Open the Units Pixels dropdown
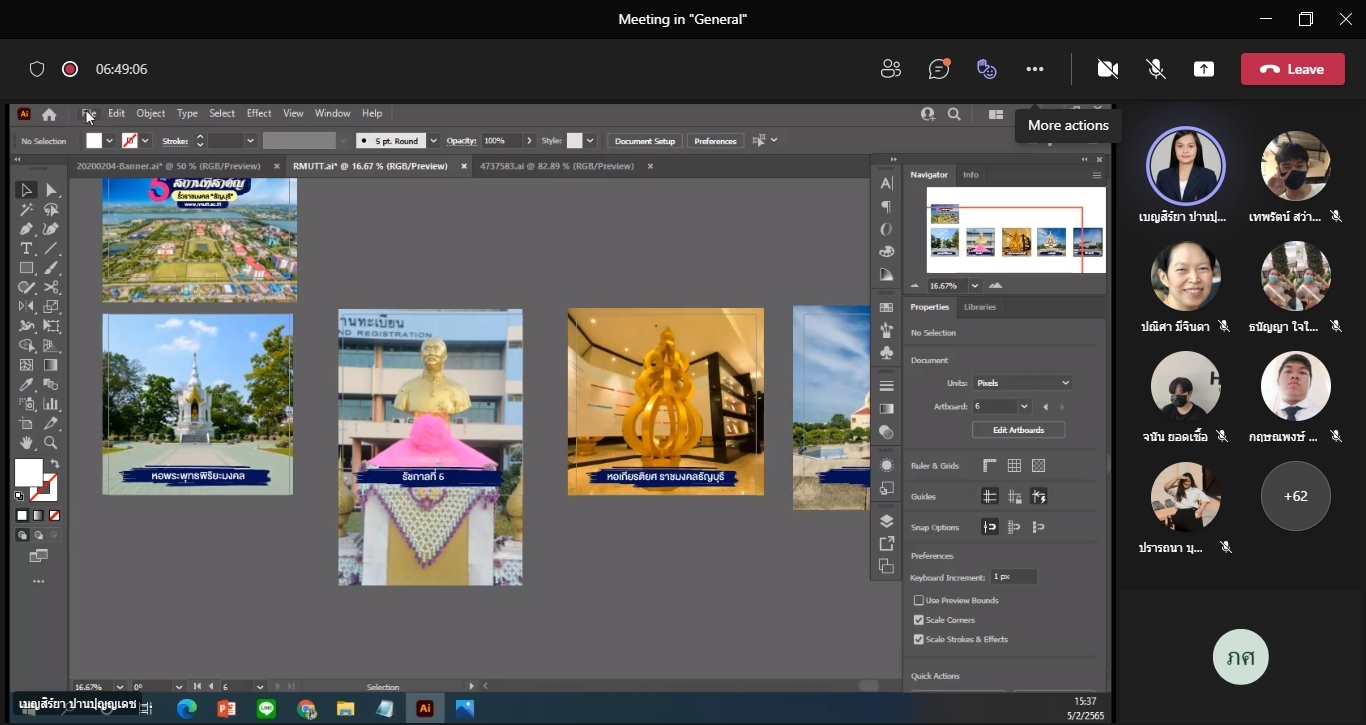This screenshot has width=1366, height=725. (1022, 383)
